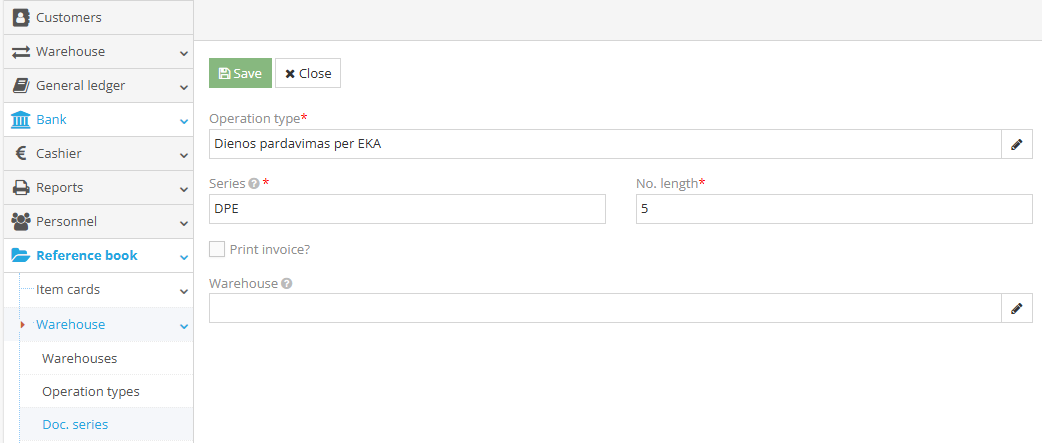Click the Bank building icon
The width and height of the screenshot is (1042, 443).
coord(20,119)
